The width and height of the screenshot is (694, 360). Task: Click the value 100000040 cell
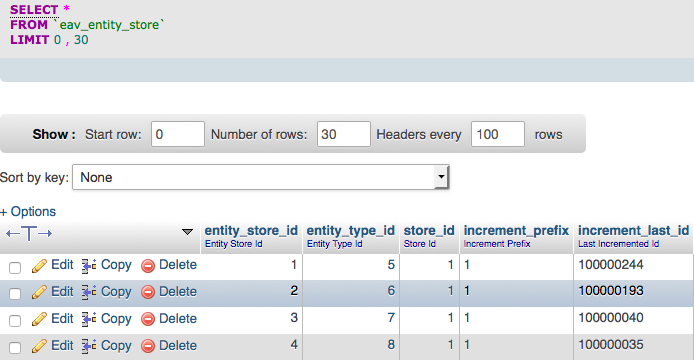pos(611,318)
